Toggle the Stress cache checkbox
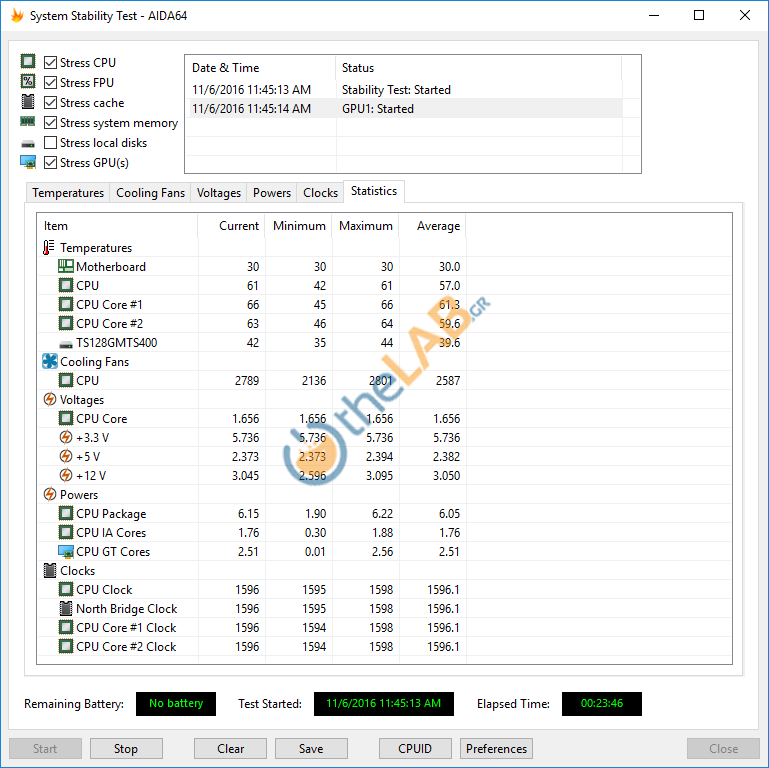This screenshot has height=768, width=769. tap(51, 102)
